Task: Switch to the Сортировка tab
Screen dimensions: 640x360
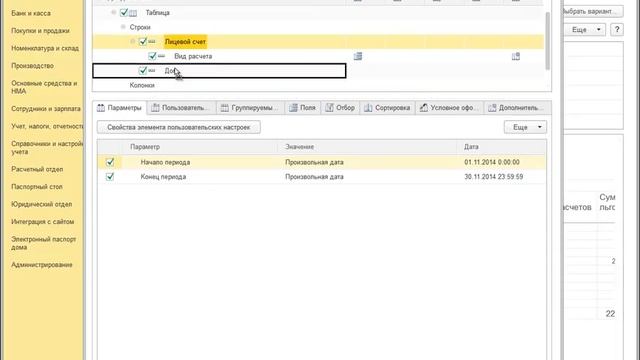Action: [x=387, y=108]
